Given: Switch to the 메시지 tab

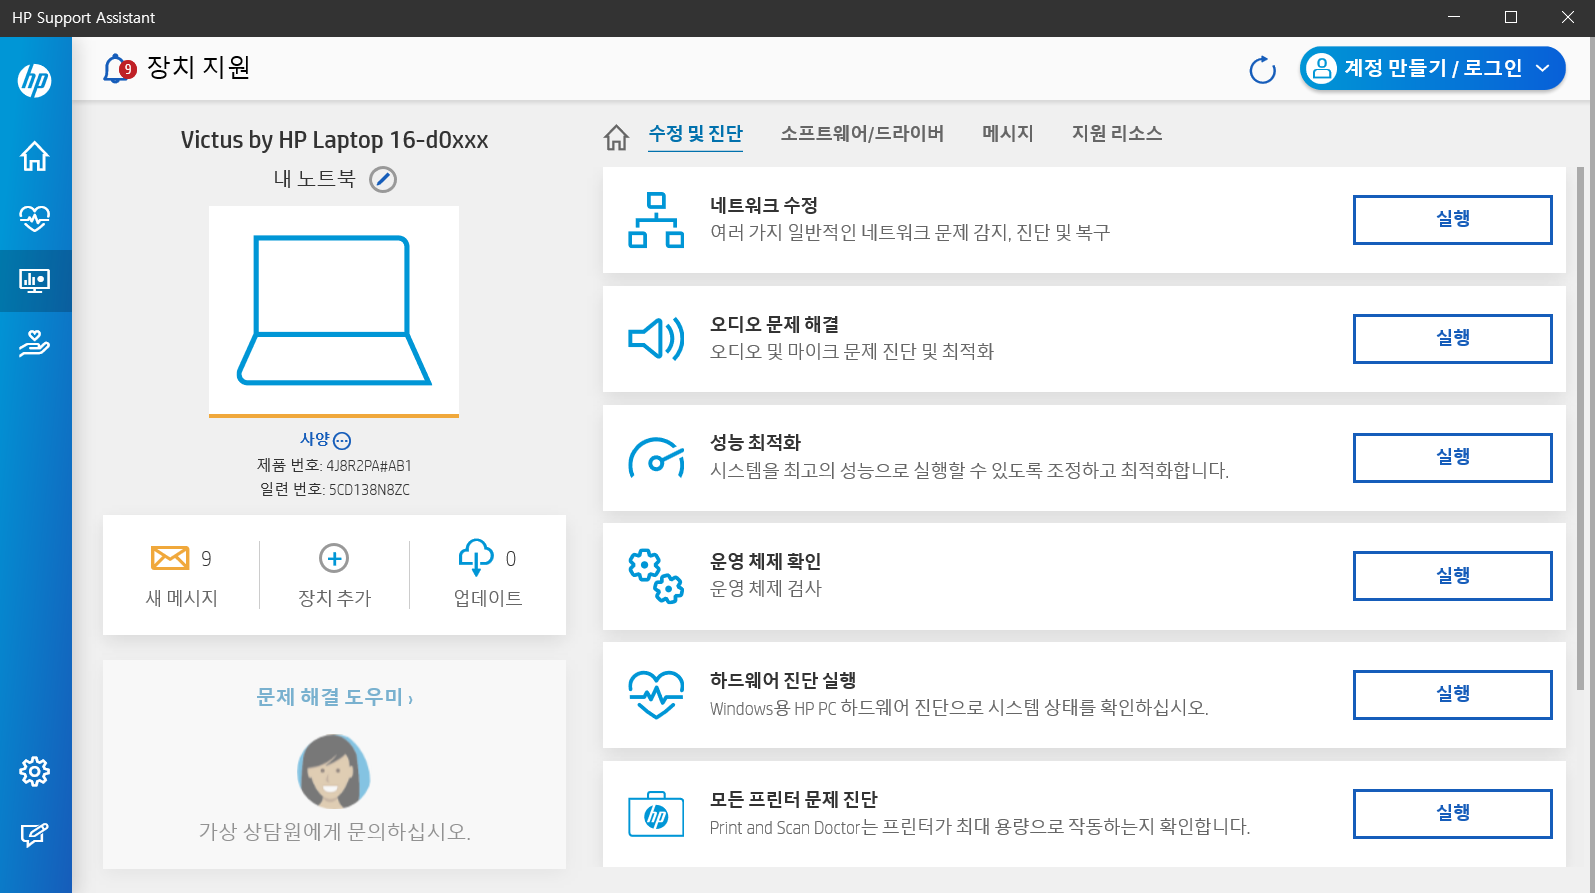Looking at the screenshot, I should 1007,133.
